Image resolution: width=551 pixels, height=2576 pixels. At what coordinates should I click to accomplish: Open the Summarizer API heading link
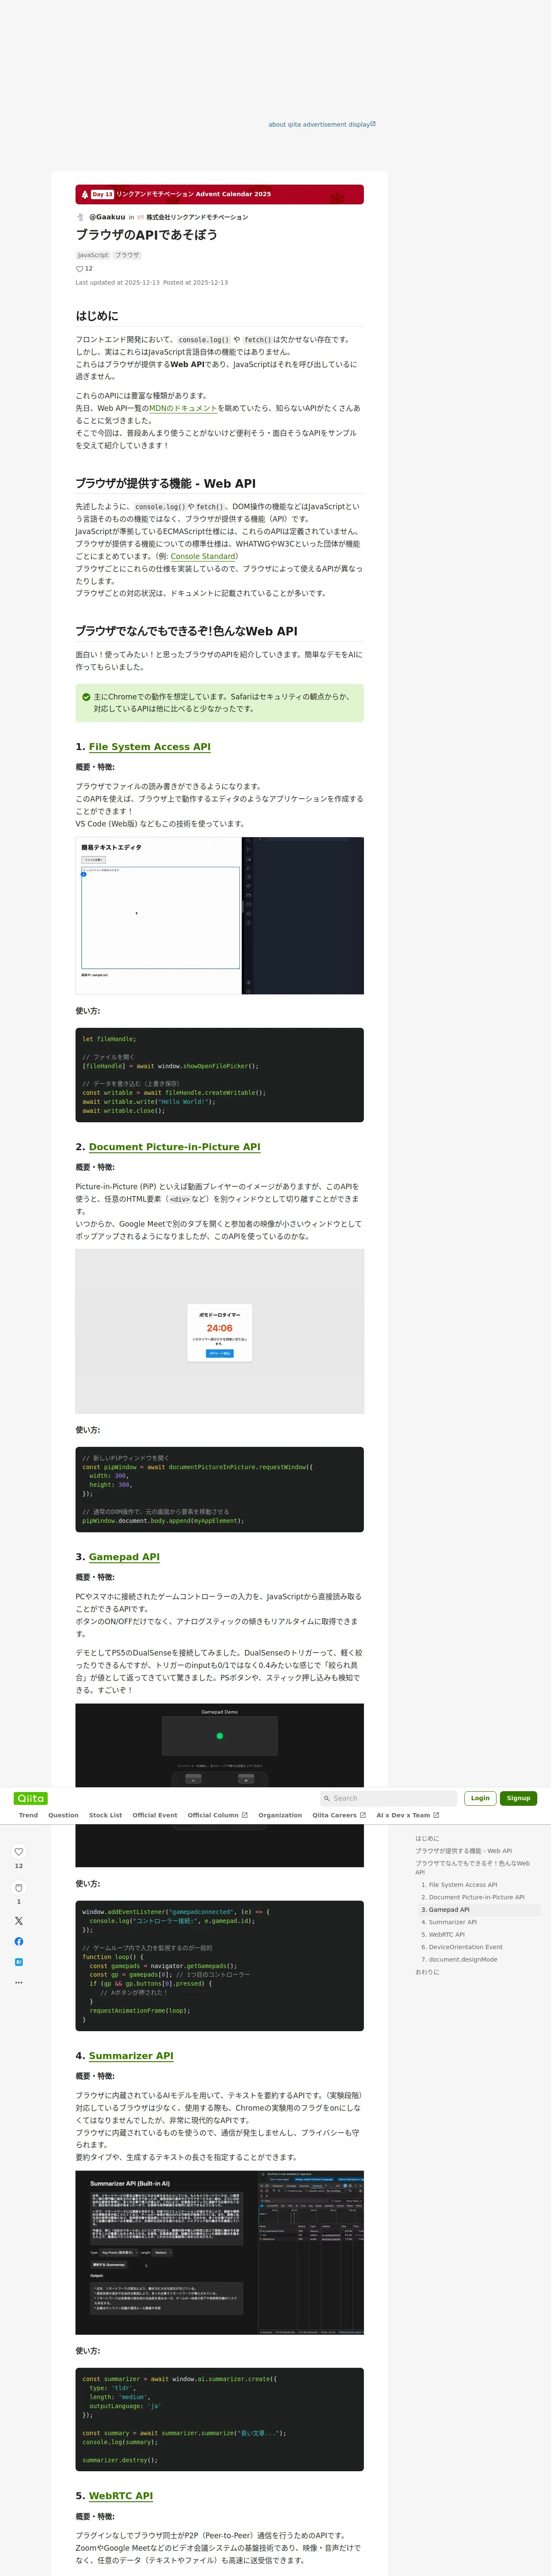131,2056
